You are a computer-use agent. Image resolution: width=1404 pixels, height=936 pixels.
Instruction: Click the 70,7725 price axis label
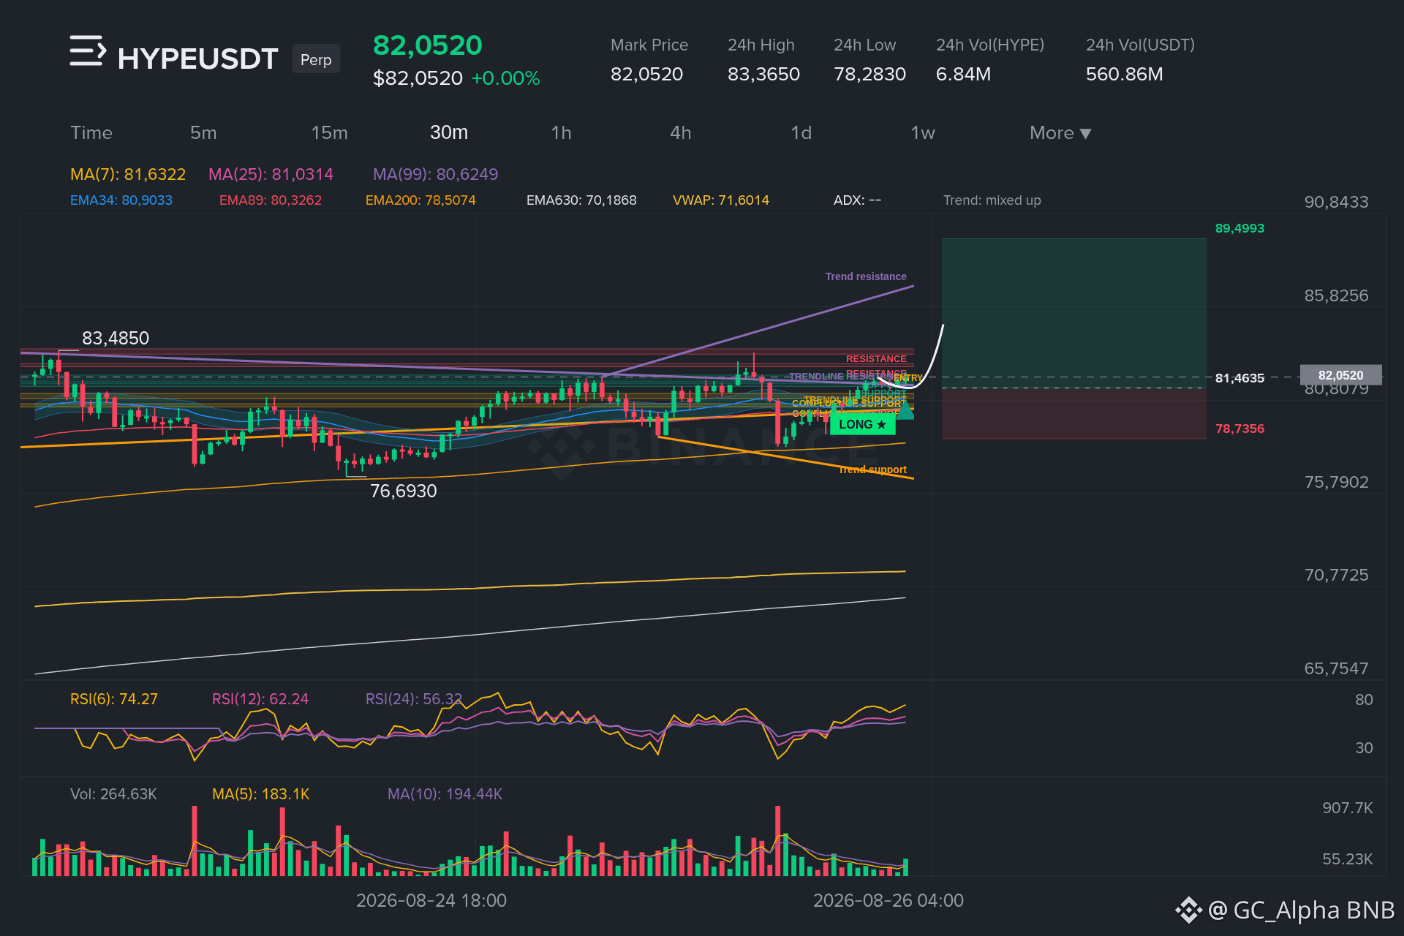1336,575
